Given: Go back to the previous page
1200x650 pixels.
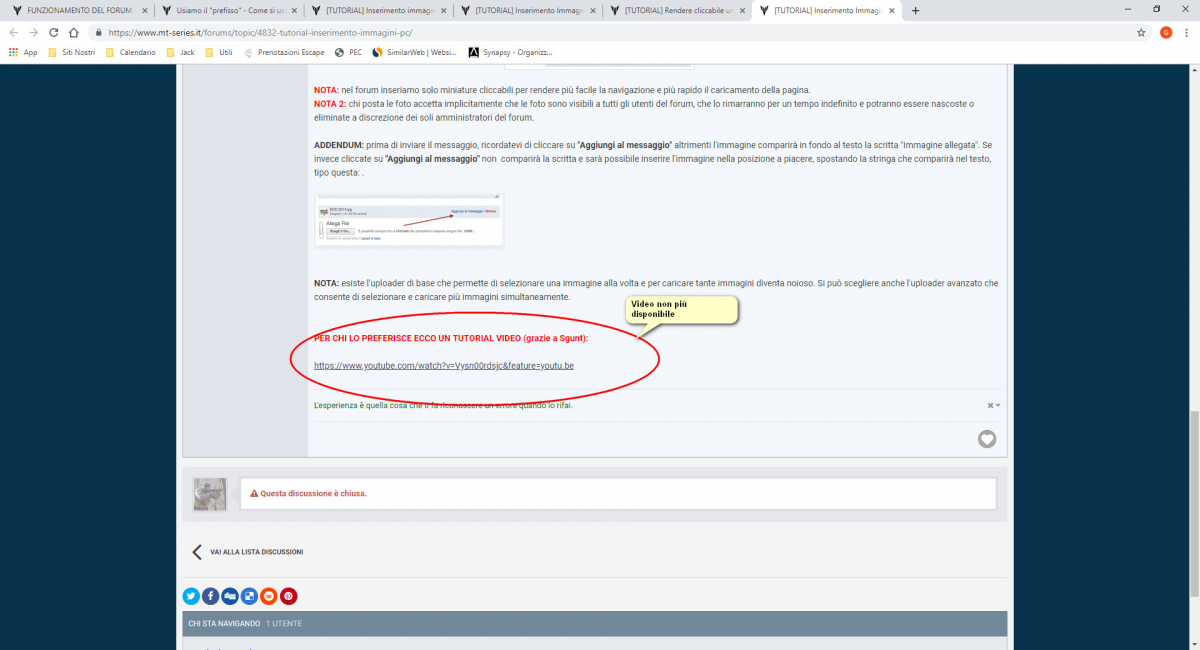Looking at the screenshot, I should pos(14,32).
